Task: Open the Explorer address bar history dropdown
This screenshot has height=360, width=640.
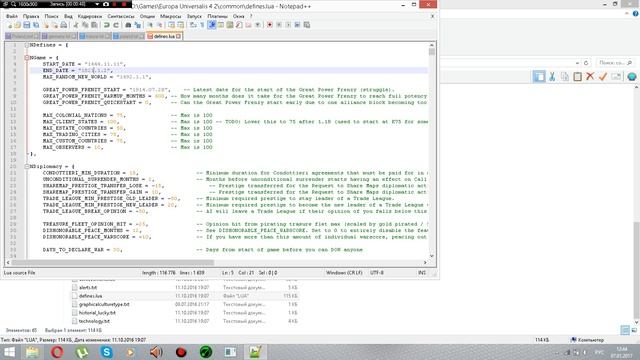Action: tap(577, 63)
